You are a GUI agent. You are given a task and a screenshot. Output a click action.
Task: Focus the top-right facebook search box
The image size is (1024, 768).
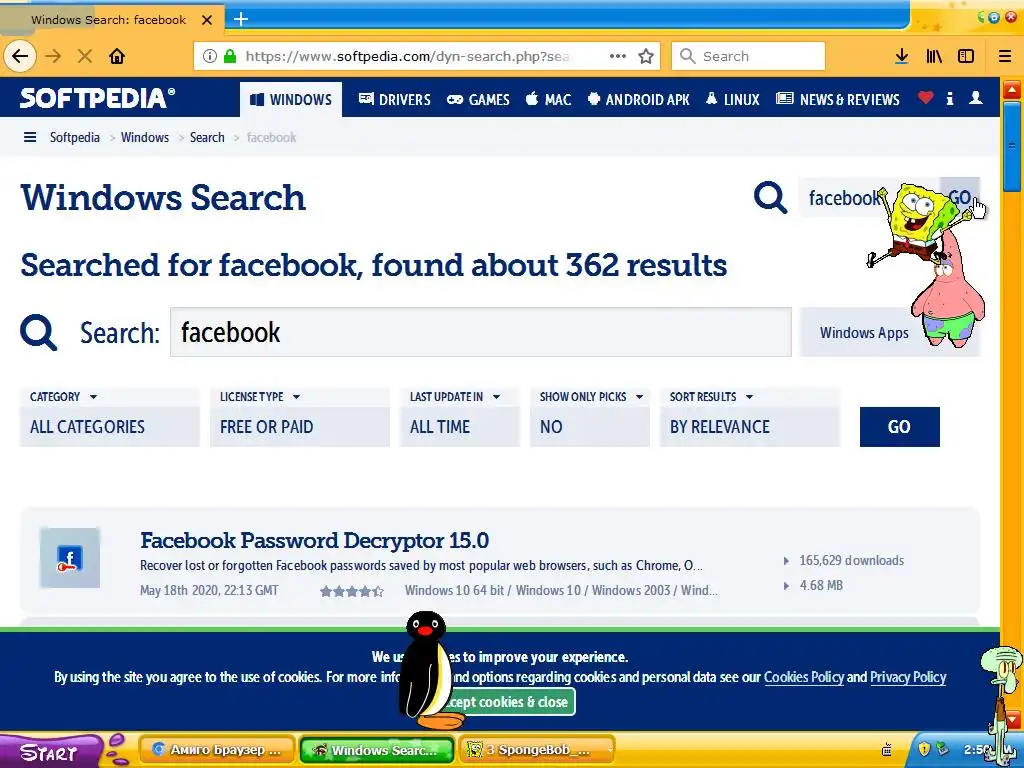(869, 197)
